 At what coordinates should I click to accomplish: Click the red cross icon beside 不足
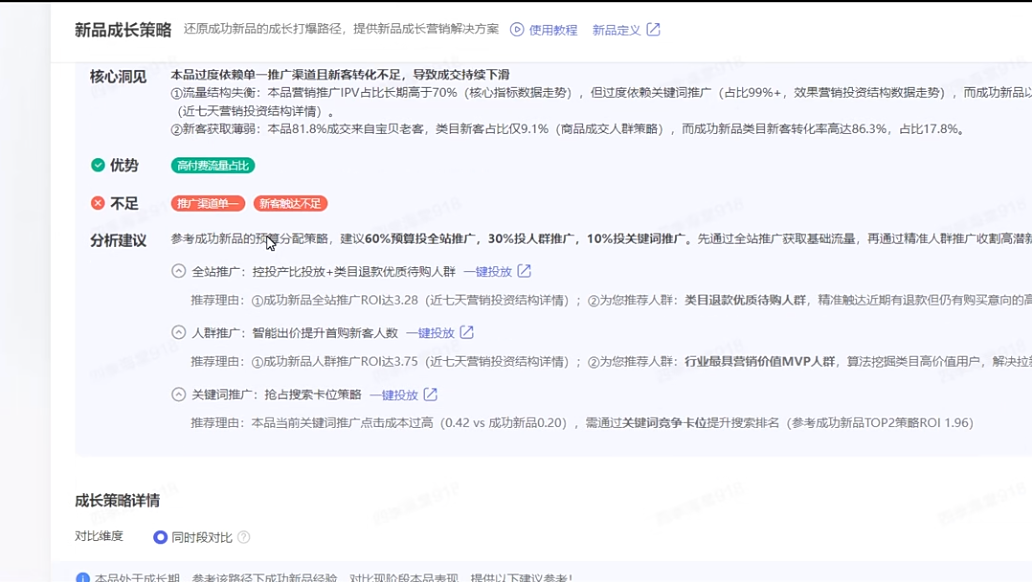[x=98, y=203]
